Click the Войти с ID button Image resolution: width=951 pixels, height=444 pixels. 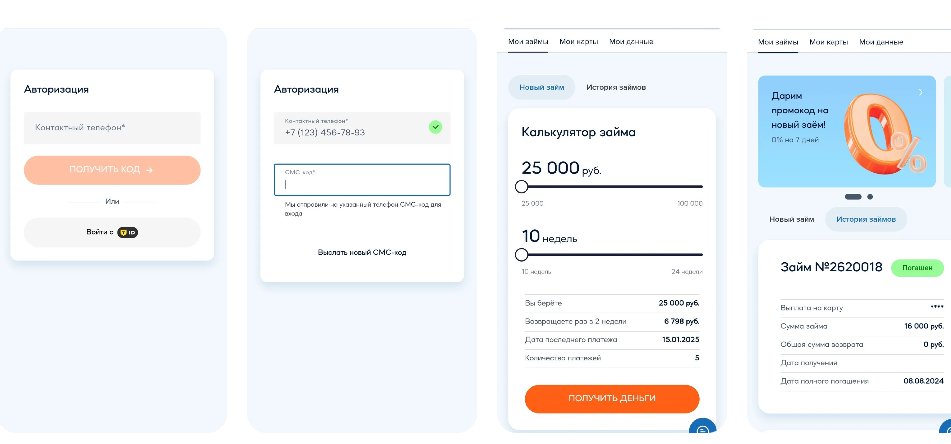[112, 232]
